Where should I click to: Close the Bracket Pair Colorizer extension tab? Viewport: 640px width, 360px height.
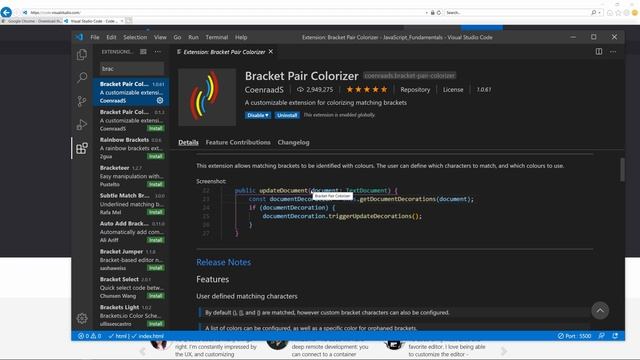pos(271,52)
